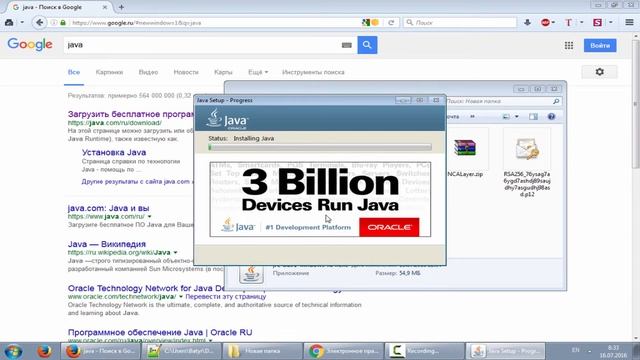640x360 pixels.
Task: Click the system clock in taskbar
Action: pyautogui.click(x=613, y=351)
